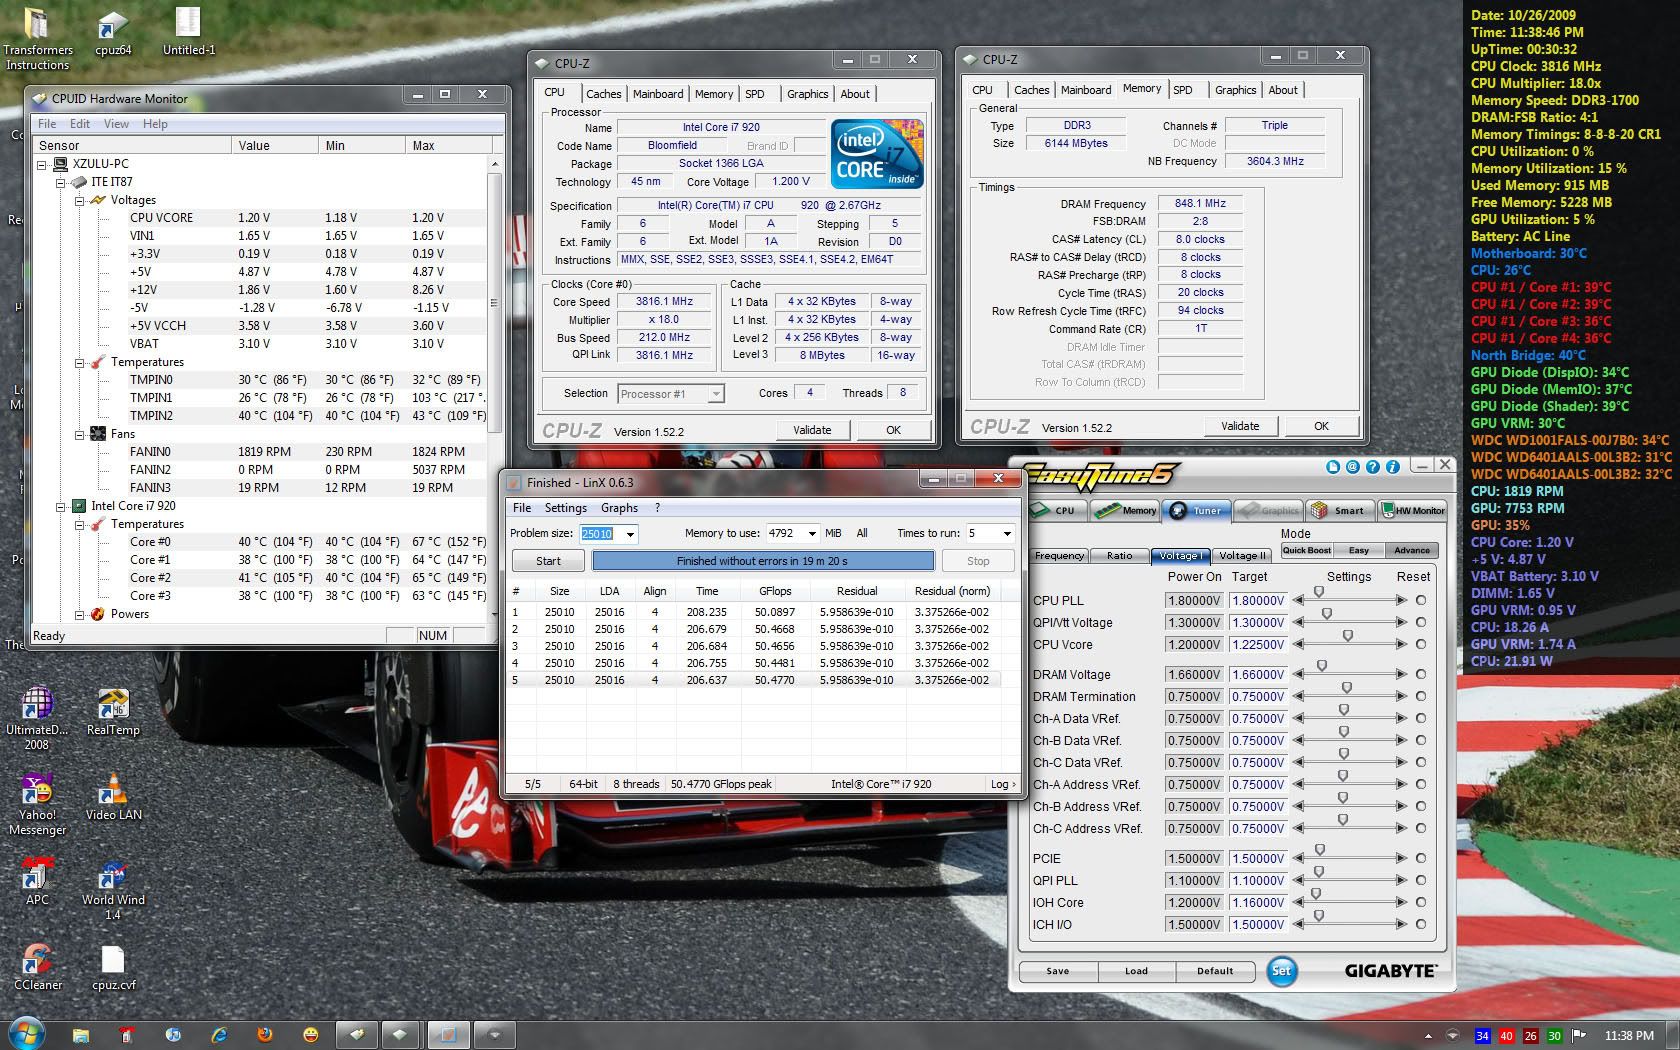Screen dimensions: 1680x1050
Task: Select Quick Boost mode in EasyTune6
Action: pos(1306,550)
